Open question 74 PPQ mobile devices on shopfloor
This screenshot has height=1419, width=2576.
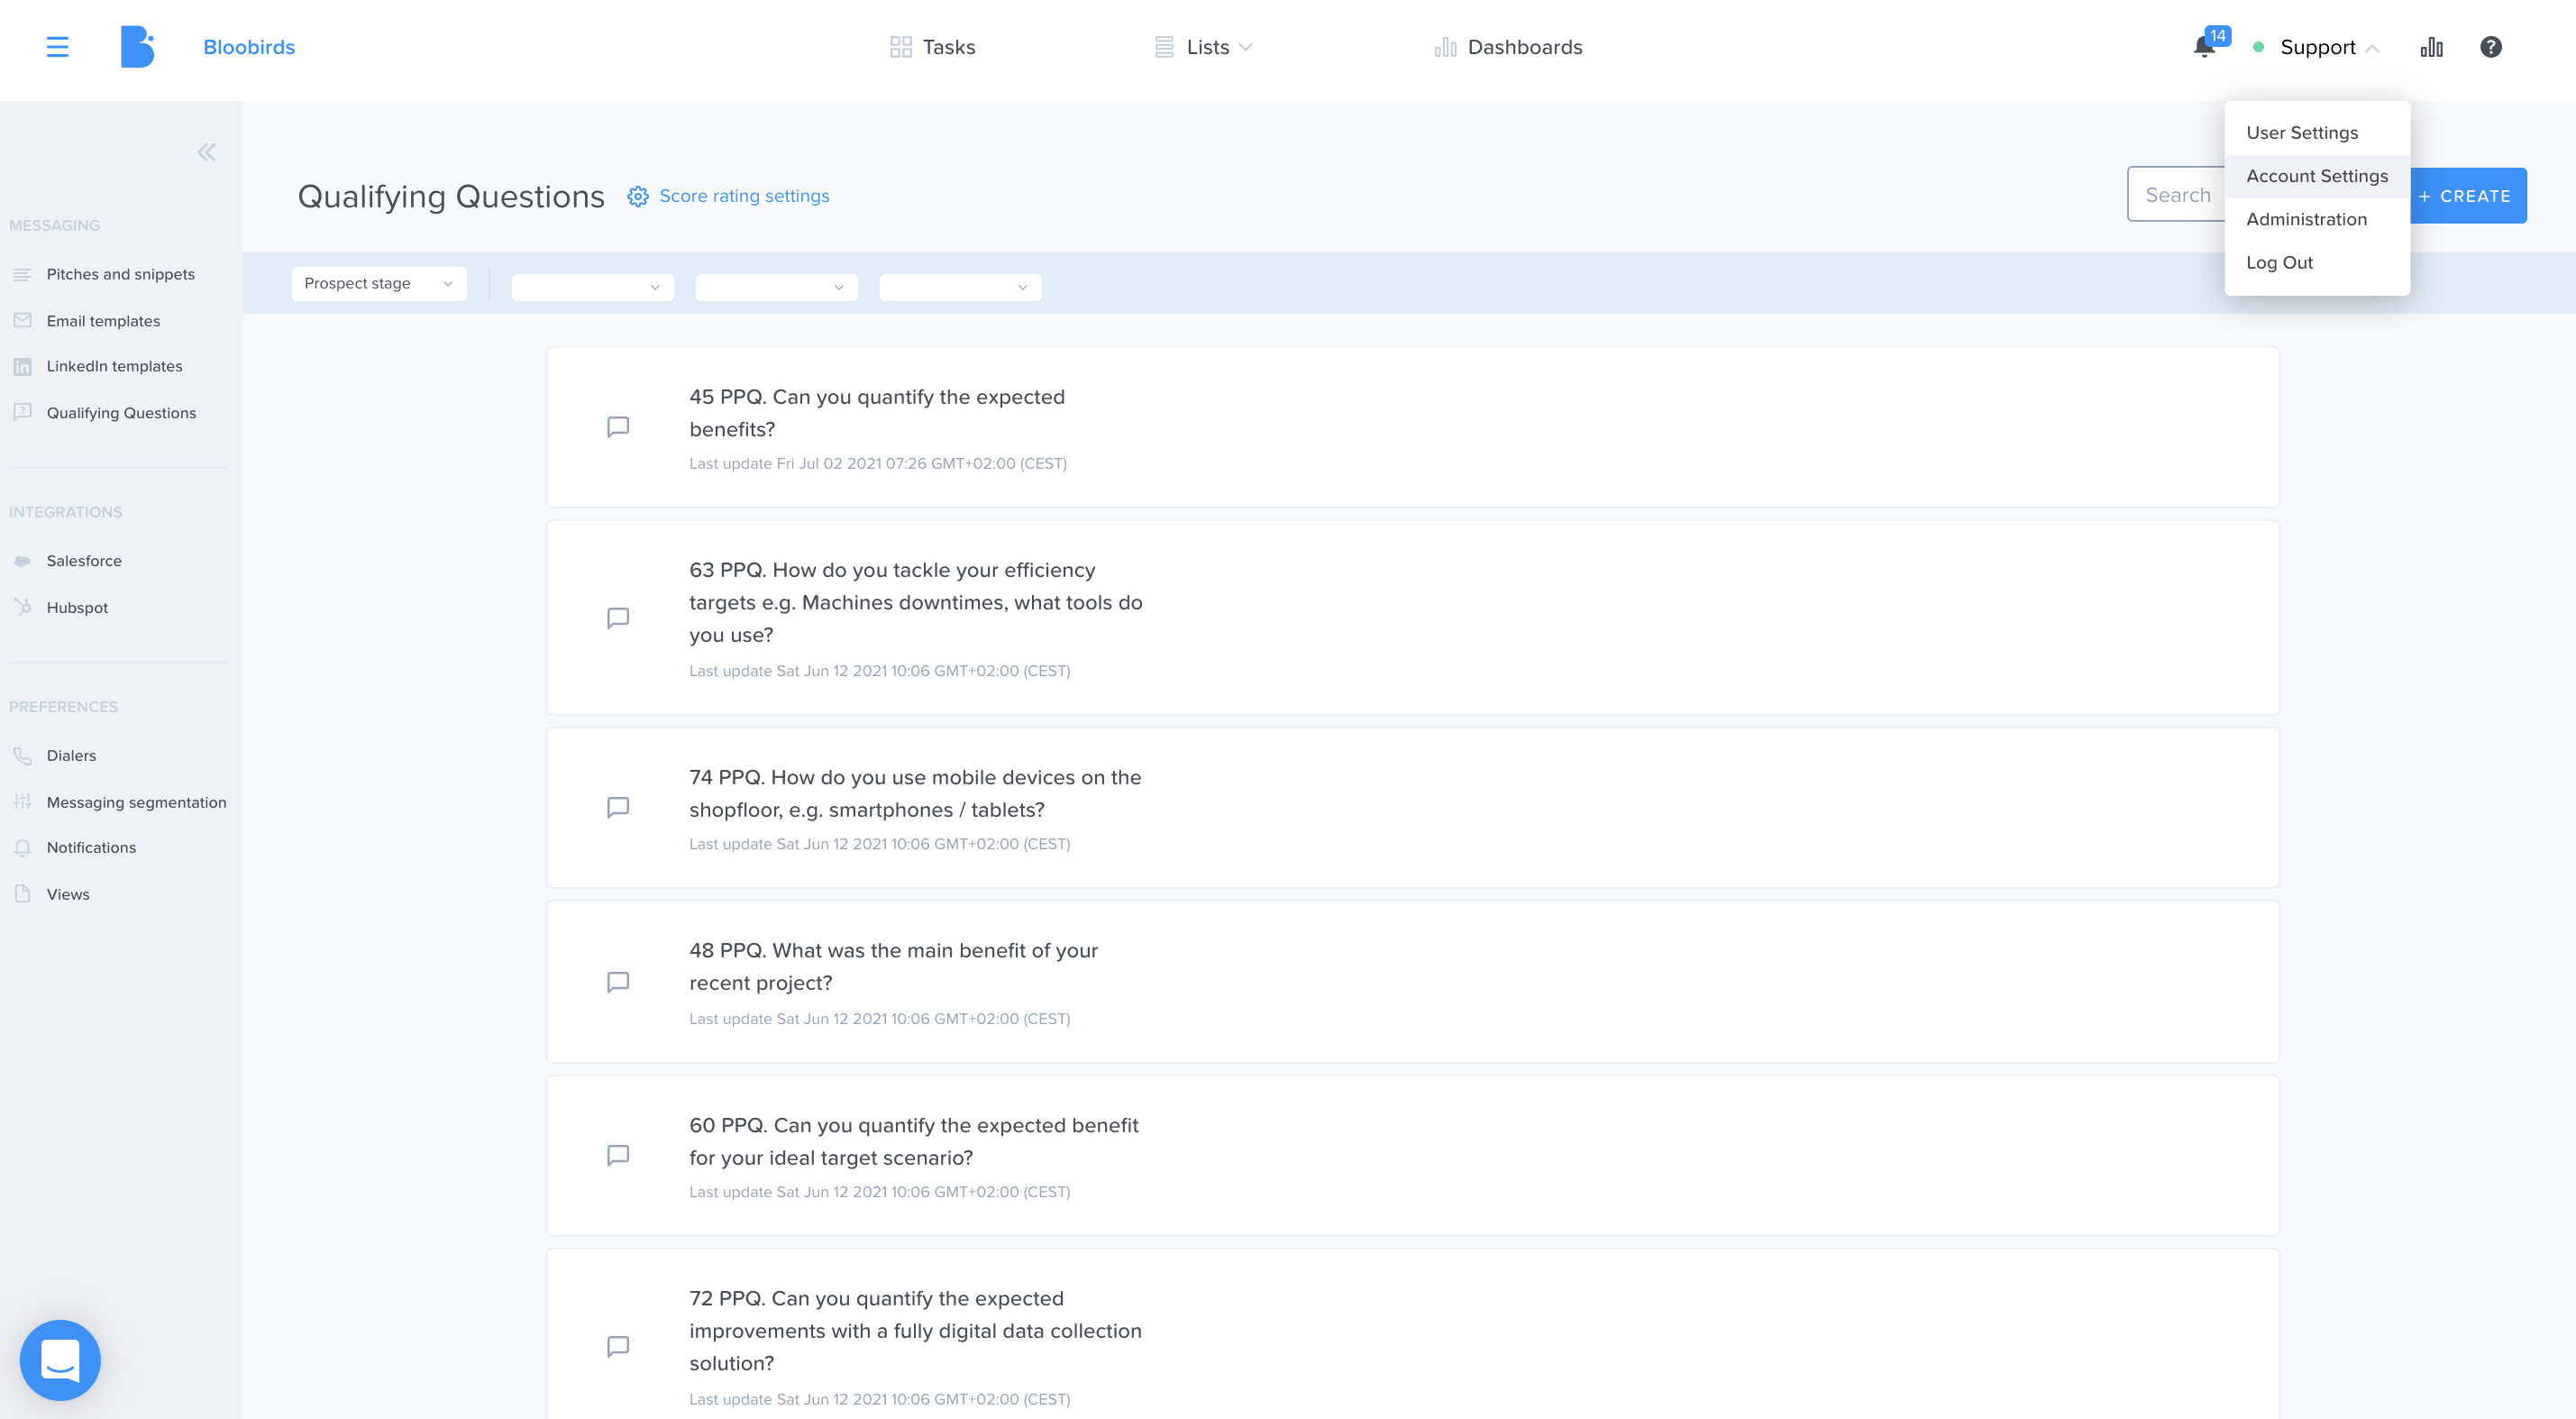[1412, 807]
